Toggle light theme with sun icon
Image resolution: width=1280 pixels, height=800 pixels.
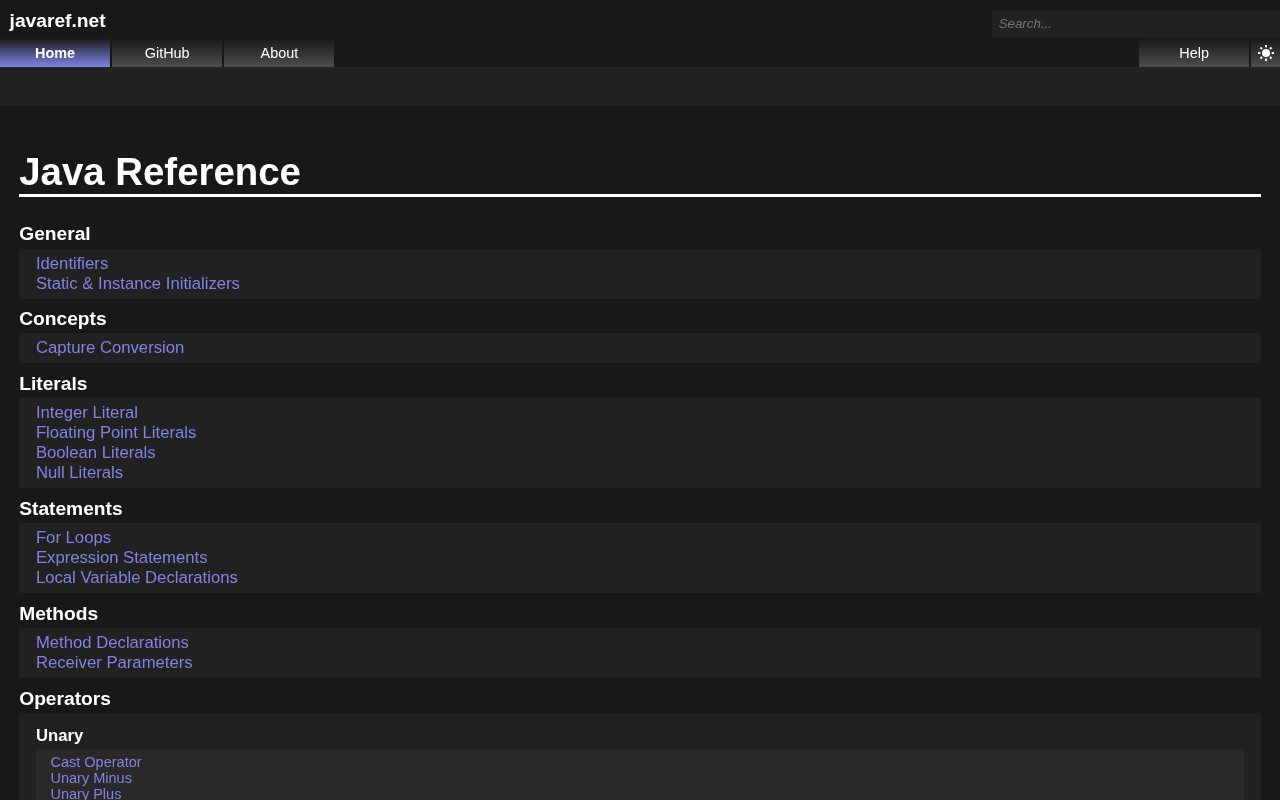[x=1265, y=53]
